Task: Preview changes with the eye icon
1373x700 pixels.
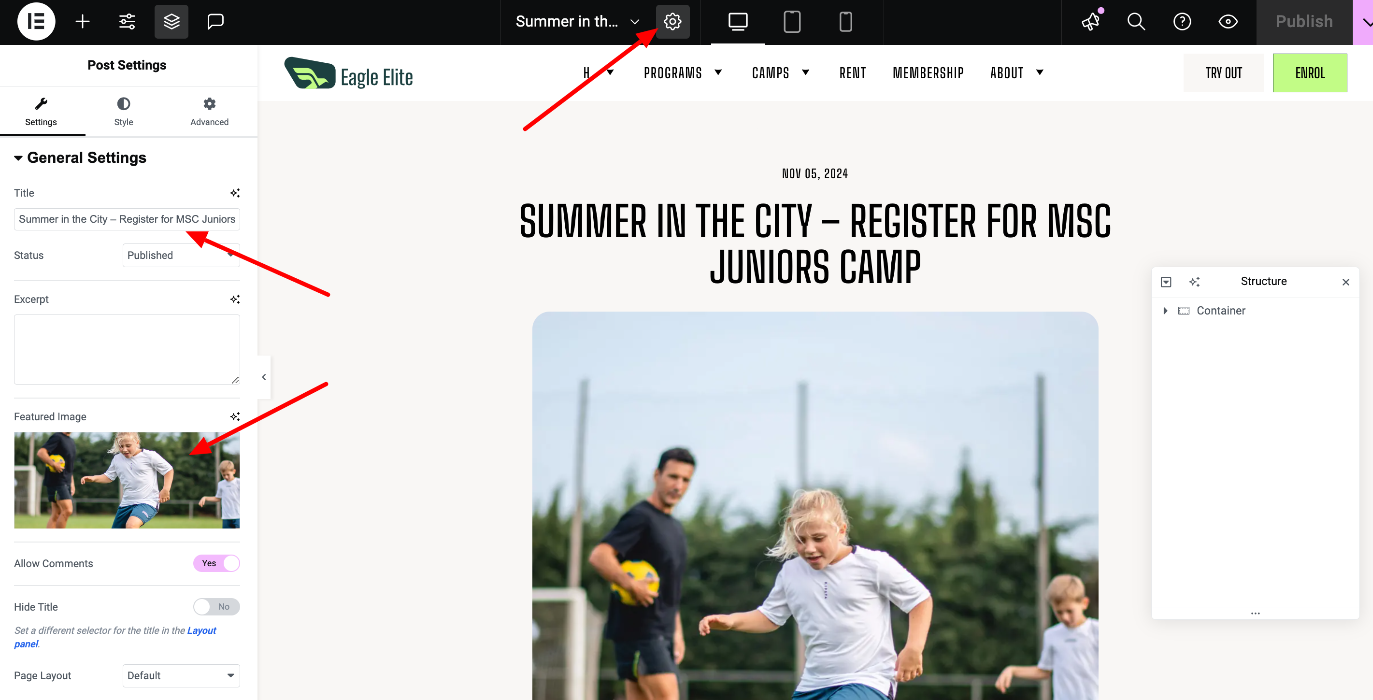Action: click(x=1228, y=21)
